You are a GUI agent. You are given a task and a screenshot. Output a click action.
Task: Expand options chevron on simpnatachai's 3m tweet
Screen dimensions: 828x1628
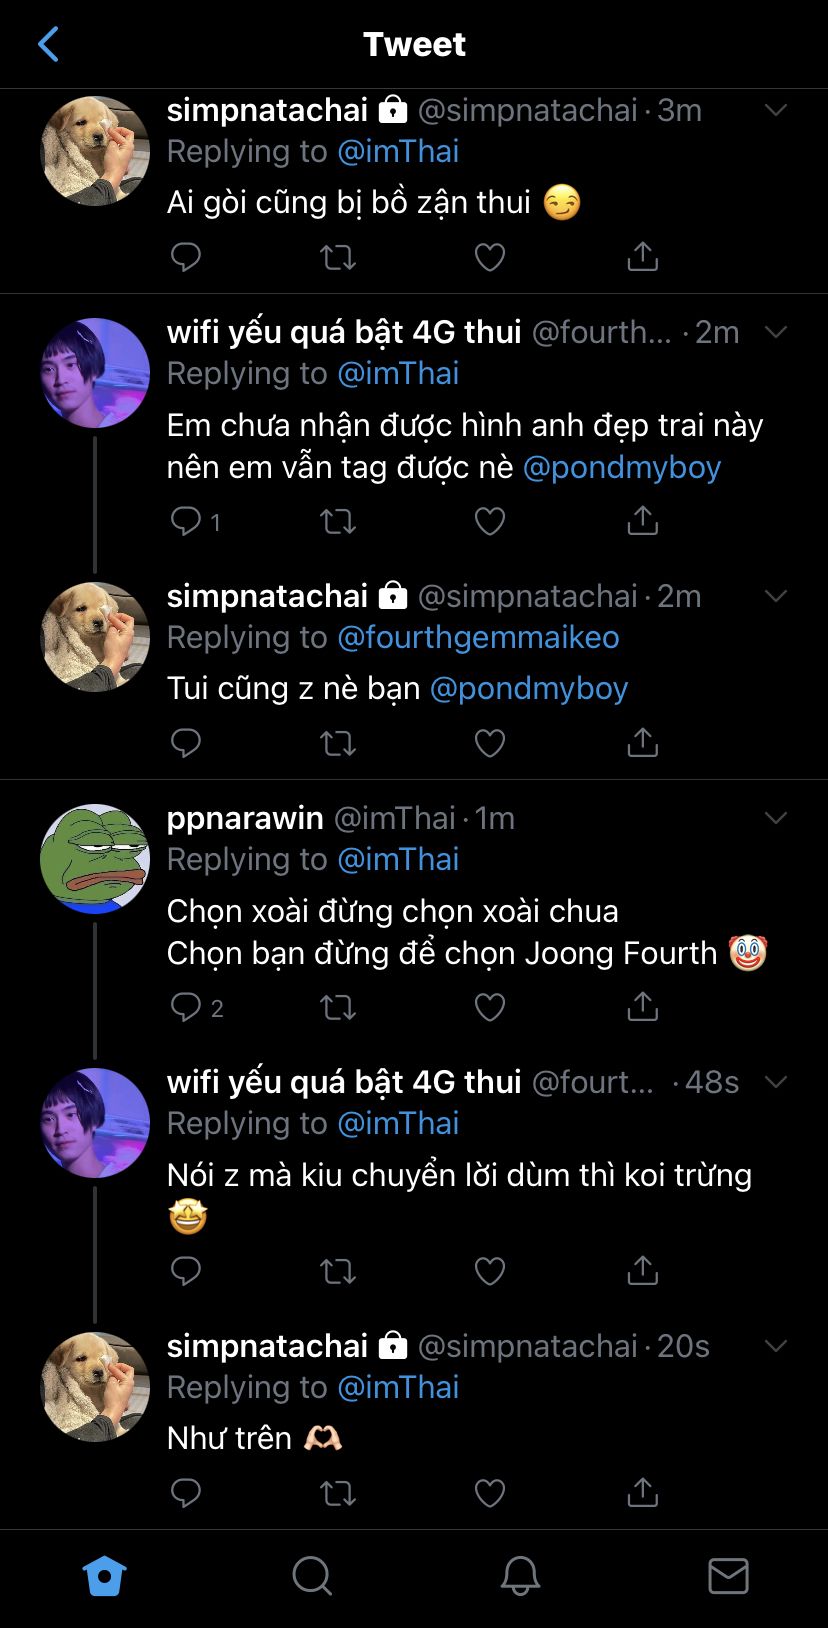(x=776, y=110)
